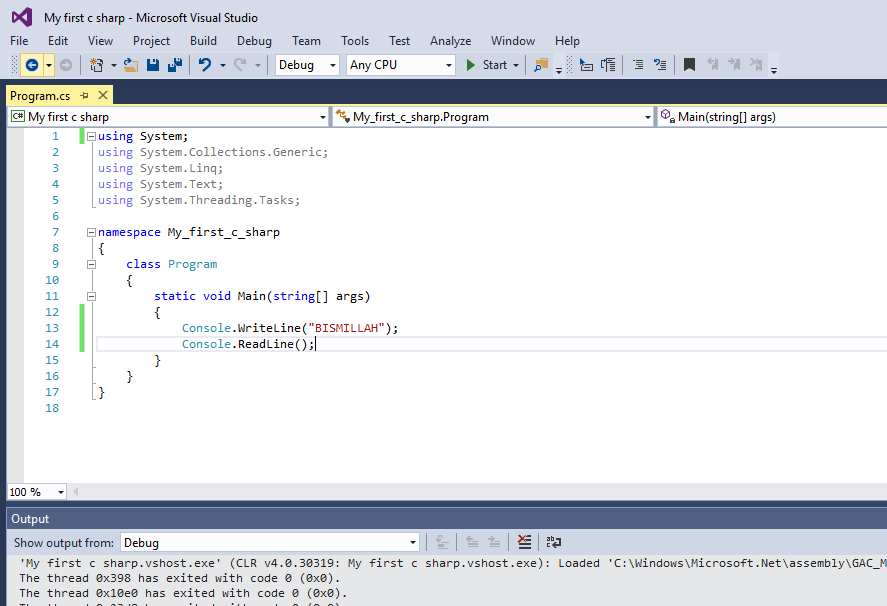Click the New Project toolbar icon

click(x=97, y=64)
